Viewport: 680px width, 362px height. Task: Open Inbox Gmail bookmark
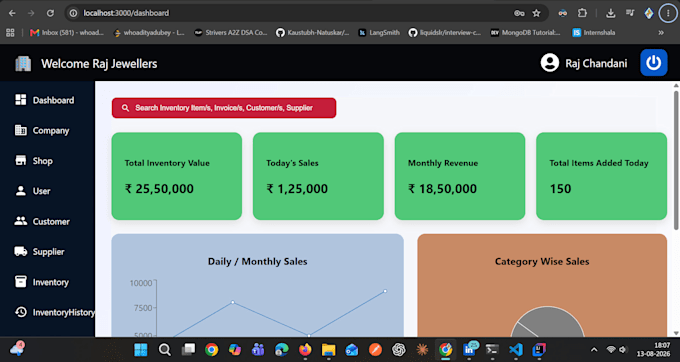coord(67,33)
